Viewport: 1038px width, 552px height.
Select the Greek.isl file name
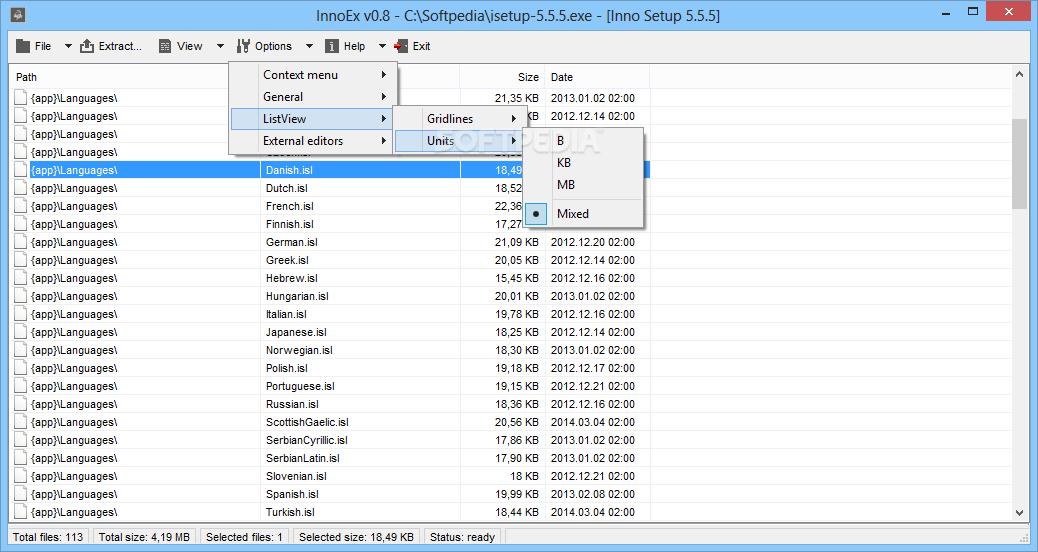[x=287, y=260]
